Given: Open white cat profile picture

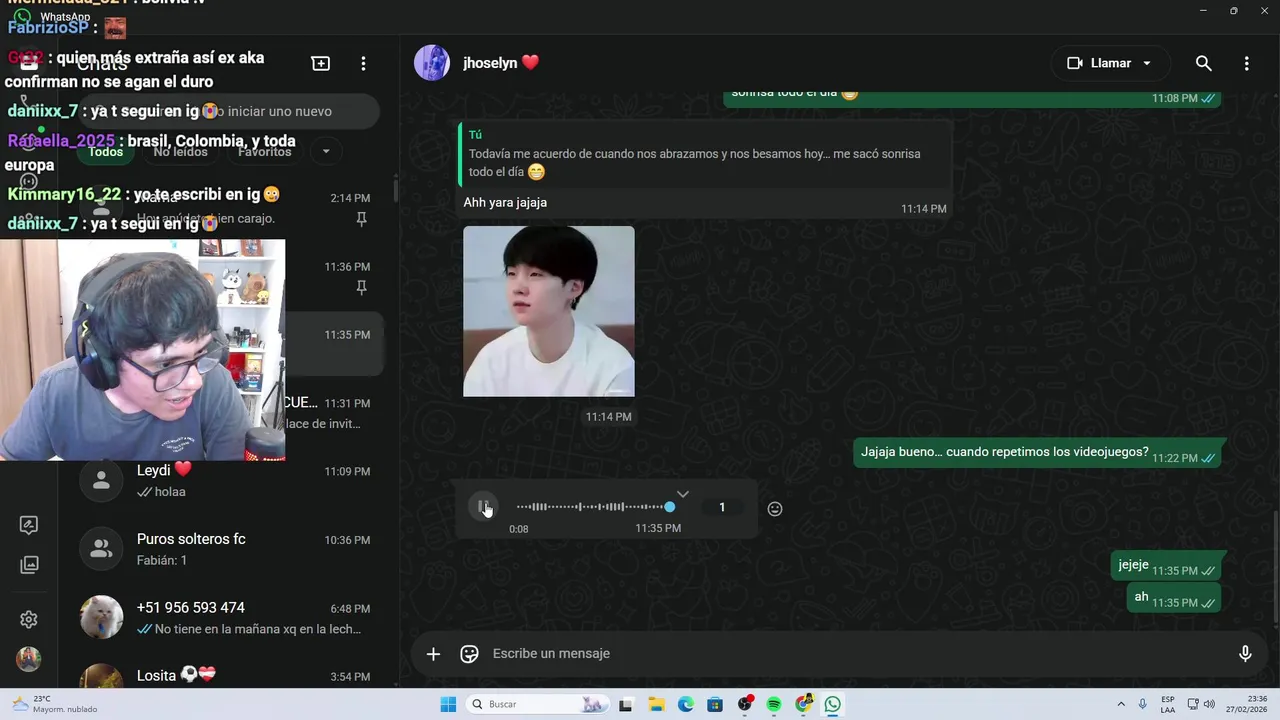Looking at the screenshot, I should tap(101, 617).
